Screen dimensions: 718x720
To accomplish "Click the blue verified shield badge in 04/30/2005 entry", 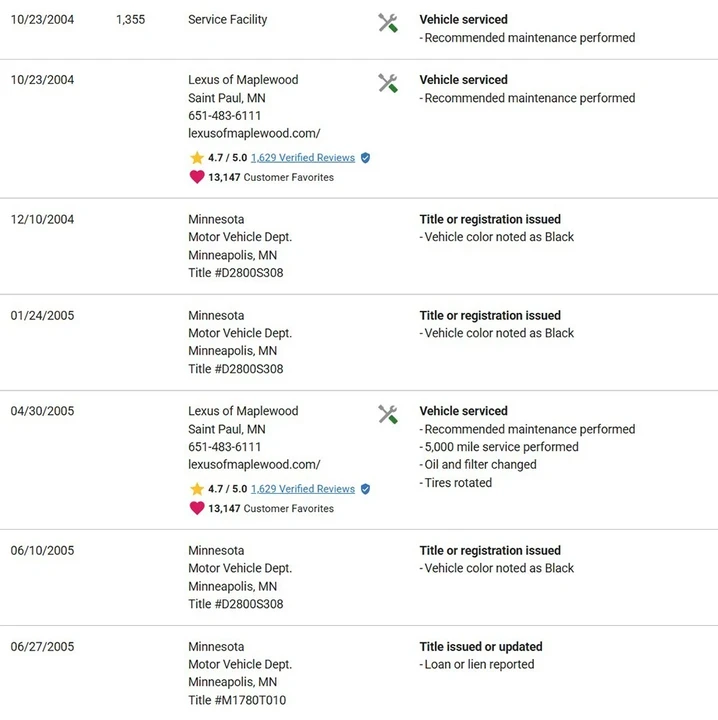I will [x=365, y=489].
